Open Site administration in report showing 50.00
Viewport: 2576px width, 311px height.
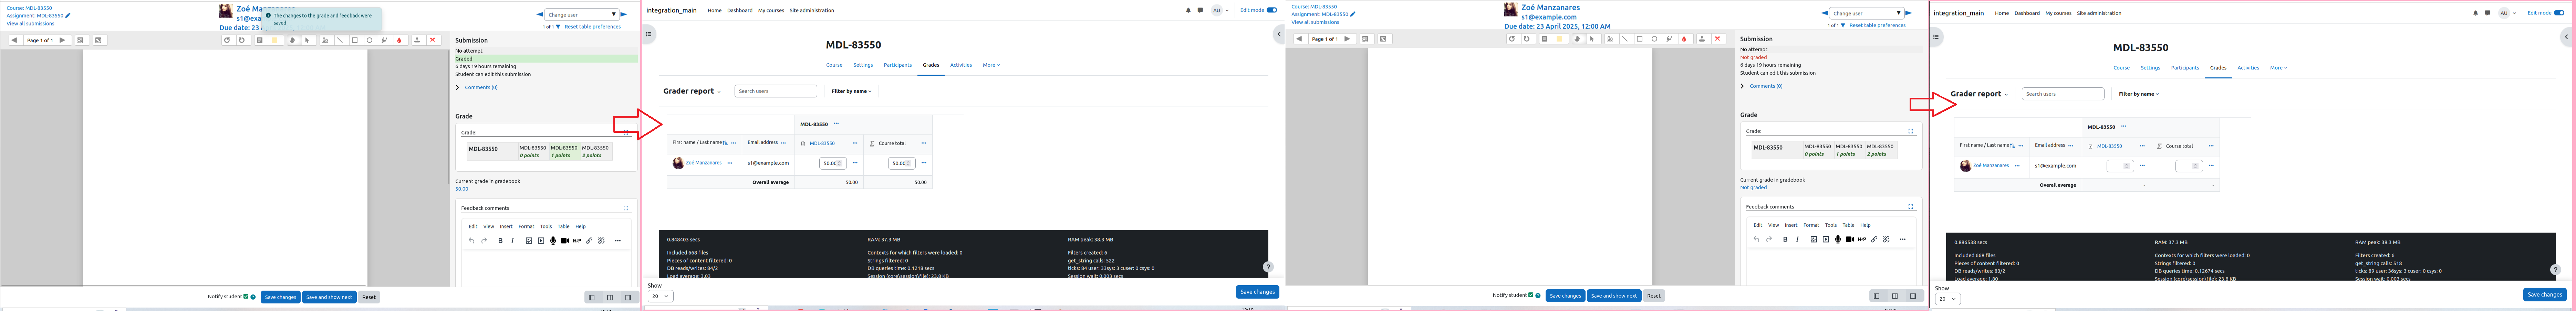812,10
